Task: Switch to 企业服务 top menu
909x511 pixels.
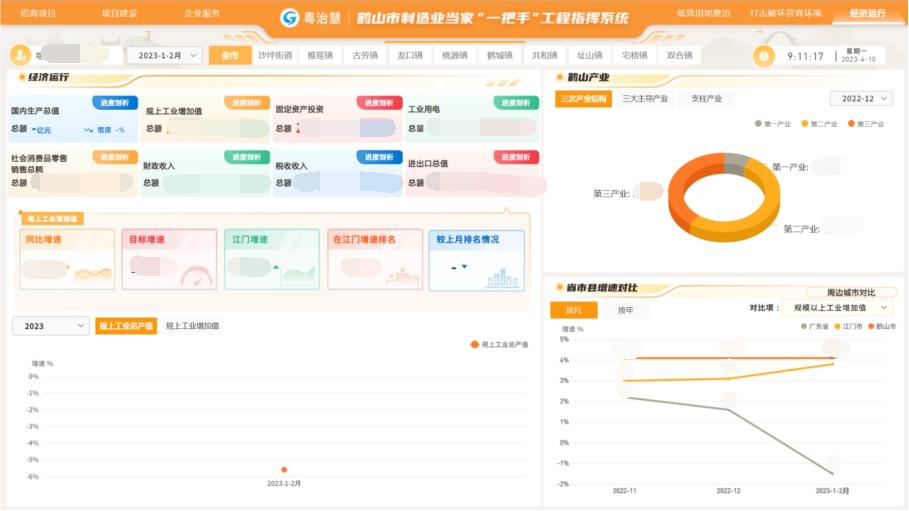Action: pos(202,13)
